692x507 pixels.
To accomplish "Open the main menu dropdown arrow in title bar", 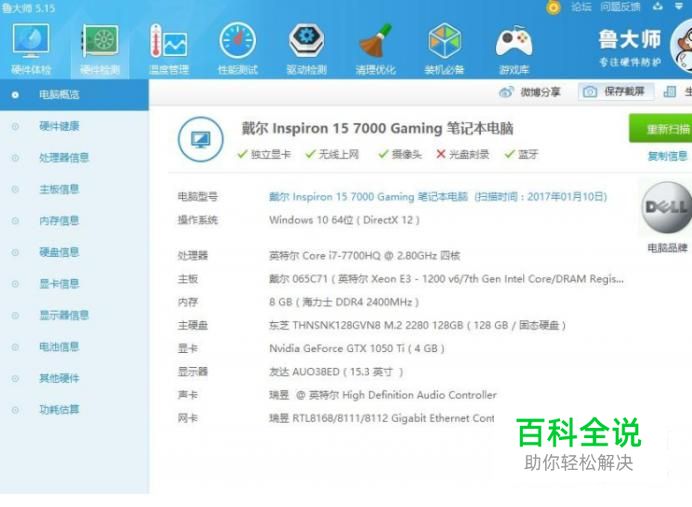I will pos(679,6).
